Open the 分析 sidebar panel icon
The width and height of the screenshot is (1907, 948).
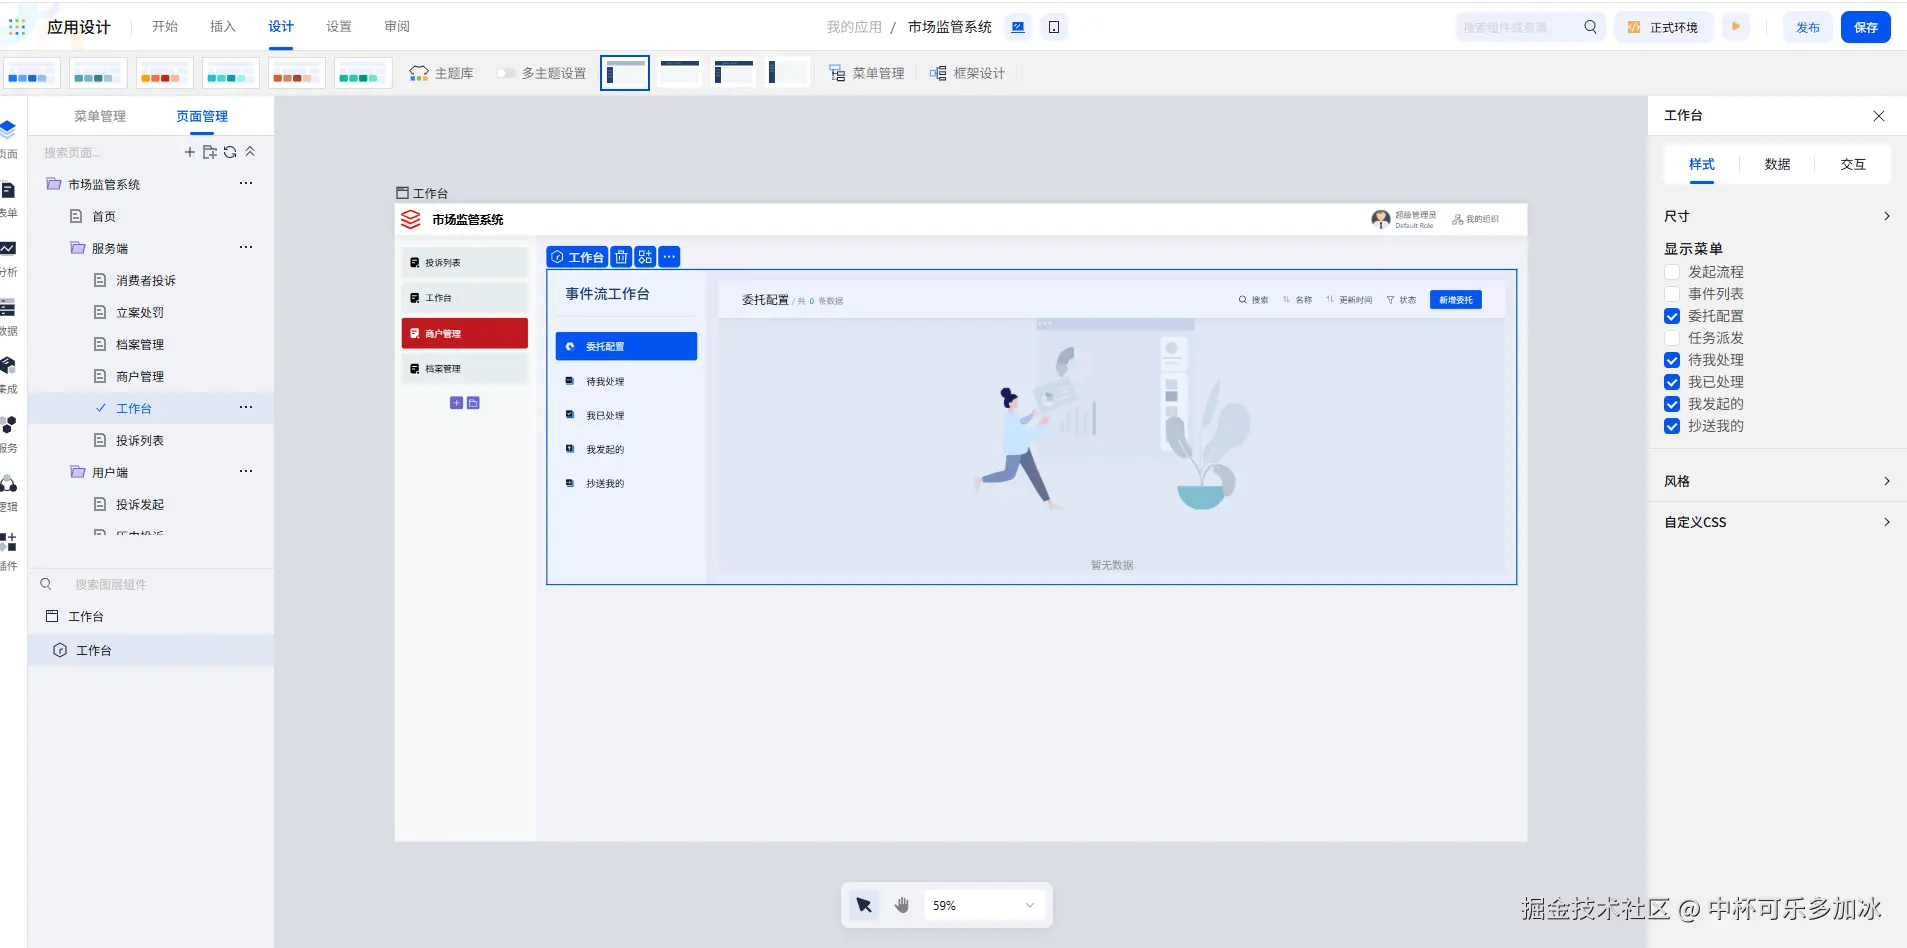click(8, 248)
